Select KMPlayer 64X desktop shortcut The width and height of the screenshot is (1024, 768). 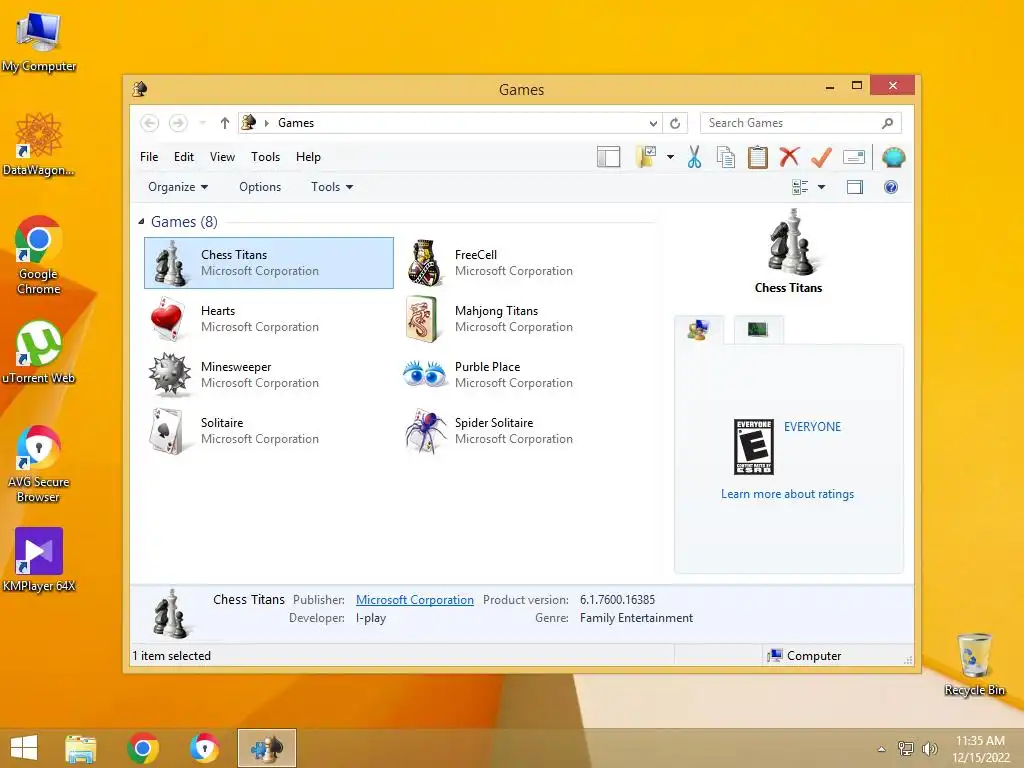39,560
